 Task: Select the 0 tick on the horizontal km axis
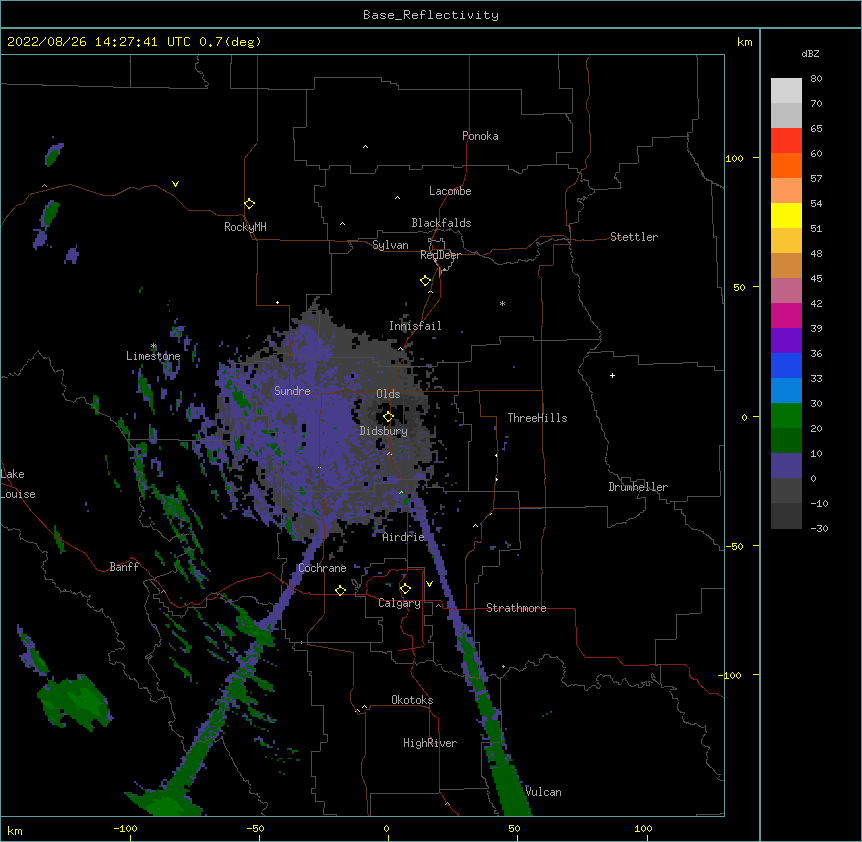click(386, 828)
